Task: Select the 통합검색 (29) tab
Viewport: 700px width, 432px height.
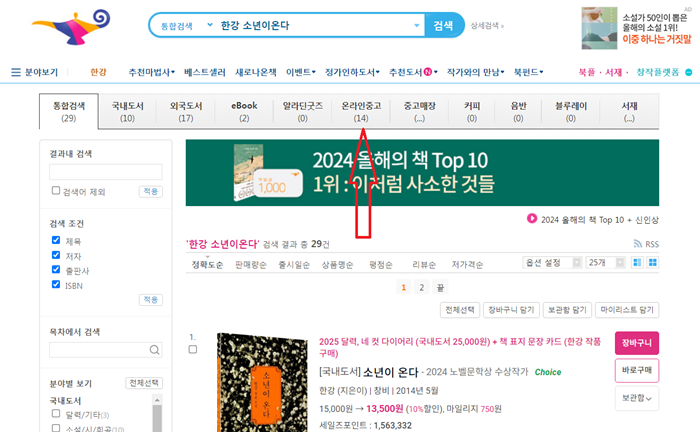Action: [x=69, y=112]
